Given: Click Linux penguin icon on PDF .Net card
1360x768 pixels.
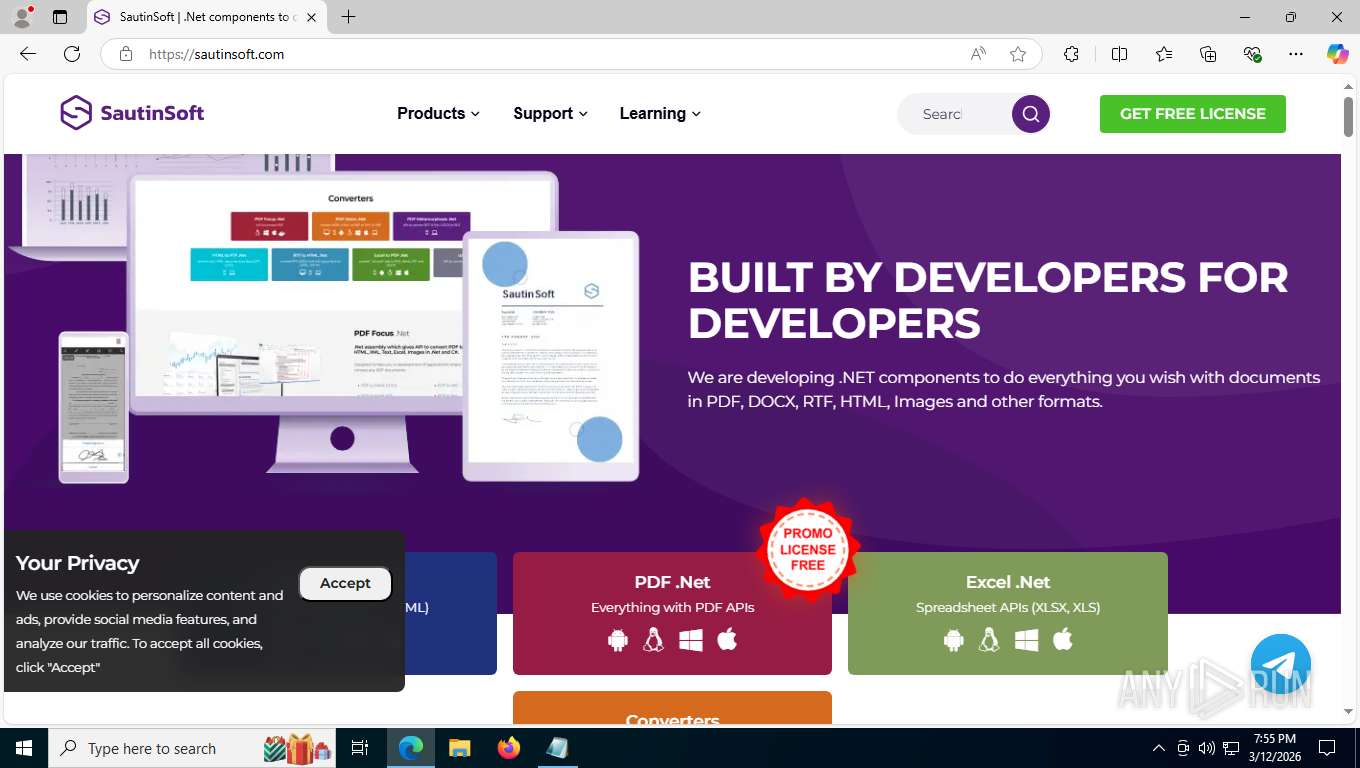Looking at the screenshot, I should pyautogui.click(x=653, y=640).
